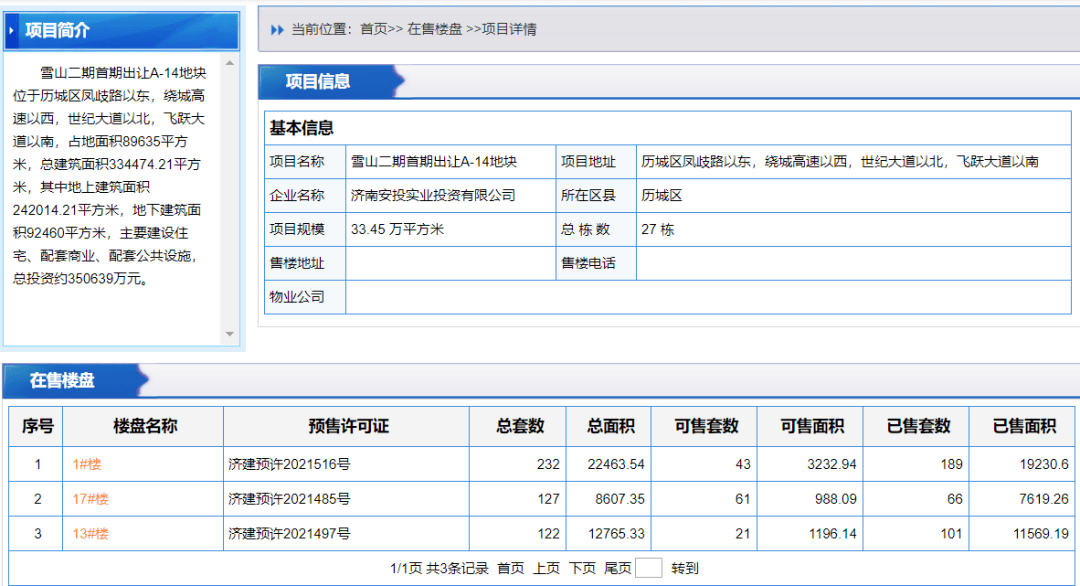This screenshot has height=586, width=1080.
Task: Open the 17#楼 building link
Action: click(91, 499)
